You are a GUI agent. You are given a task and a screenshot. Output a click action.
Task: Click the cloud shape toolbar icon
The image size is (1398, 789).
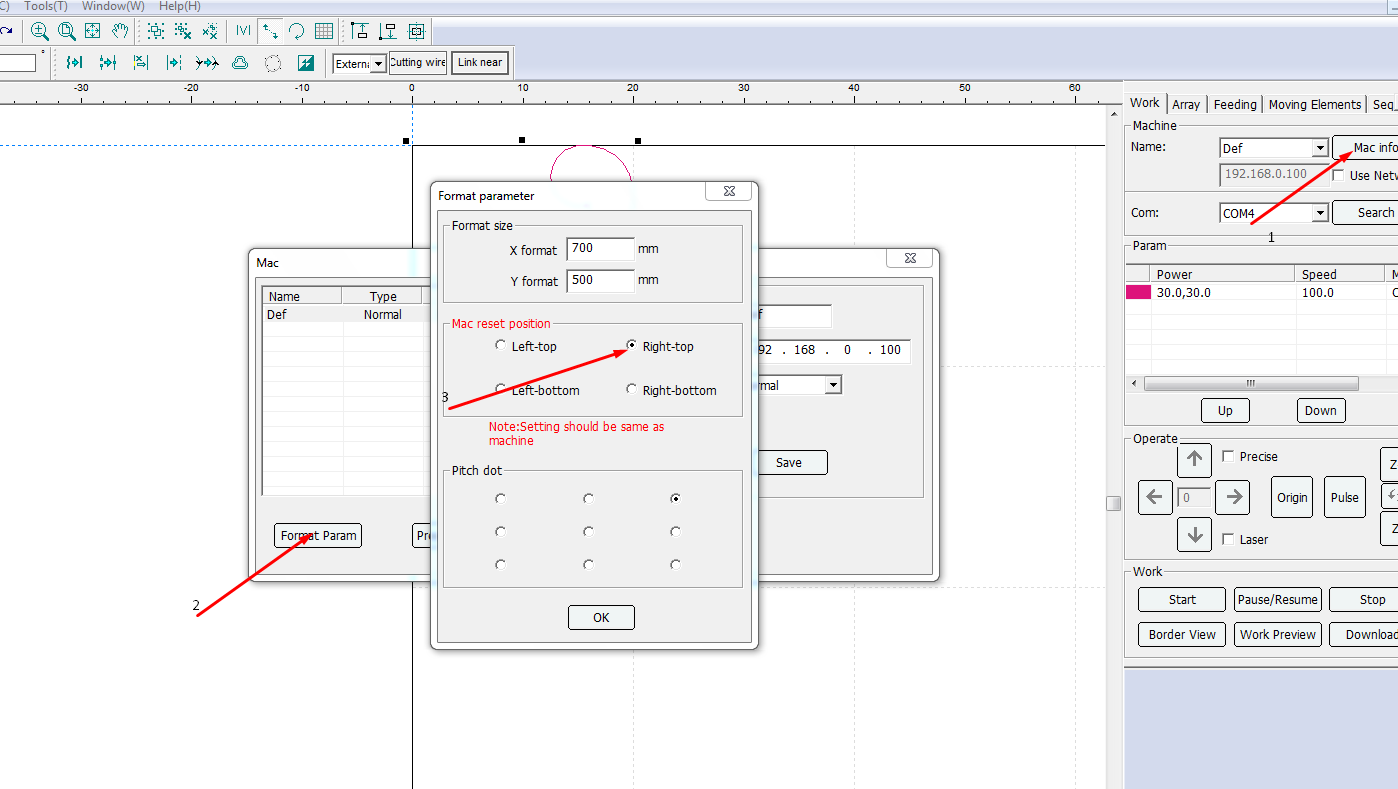tap(240, 63)
